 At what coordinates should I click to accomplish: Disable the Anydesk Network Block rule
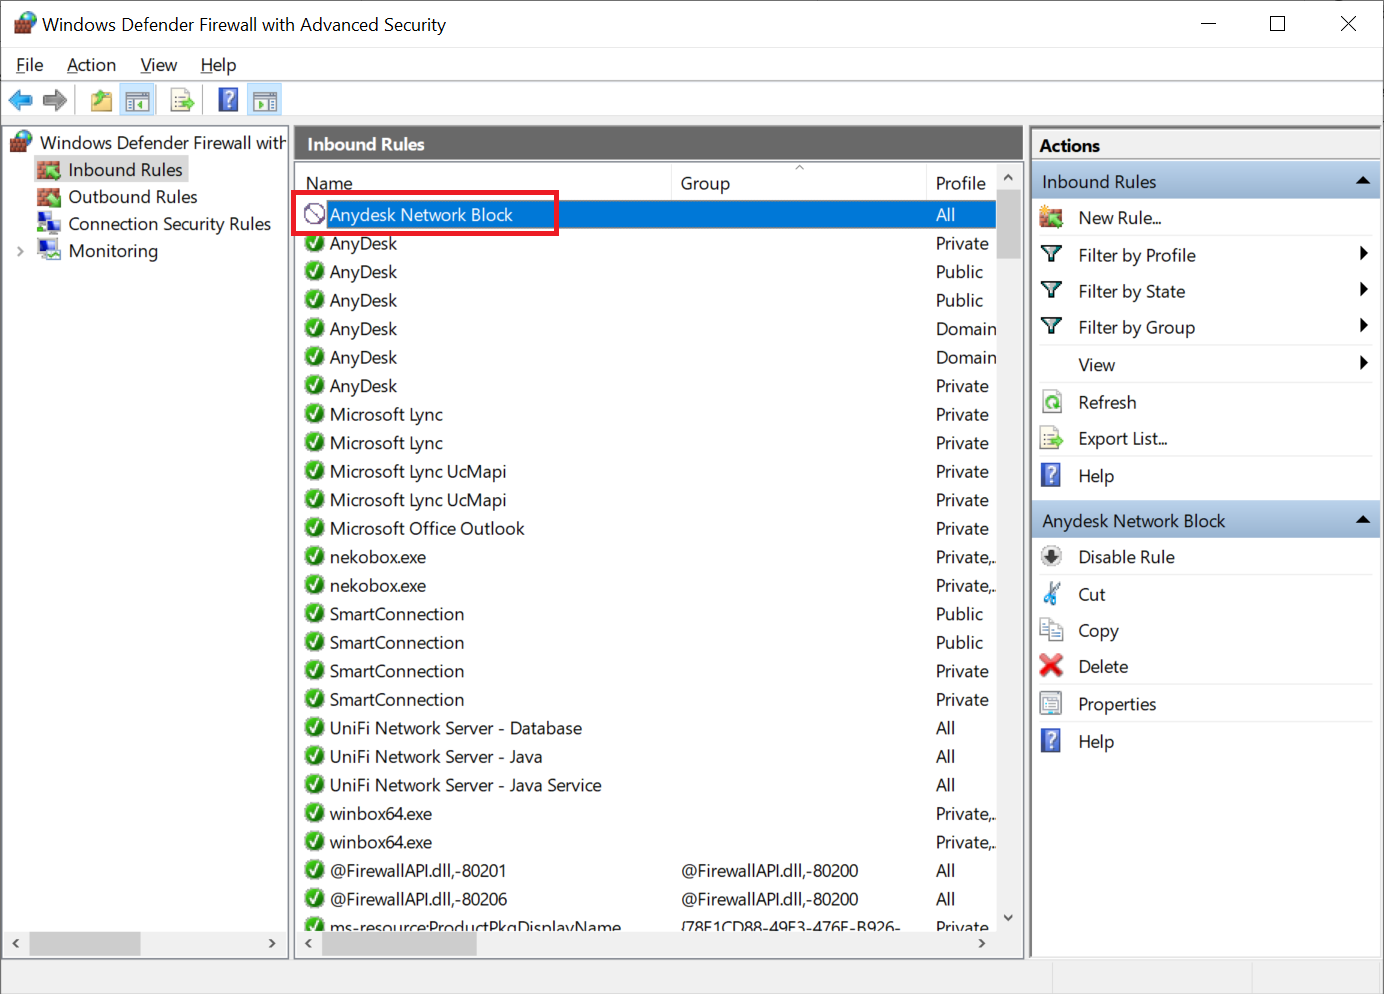(1126, 557)
